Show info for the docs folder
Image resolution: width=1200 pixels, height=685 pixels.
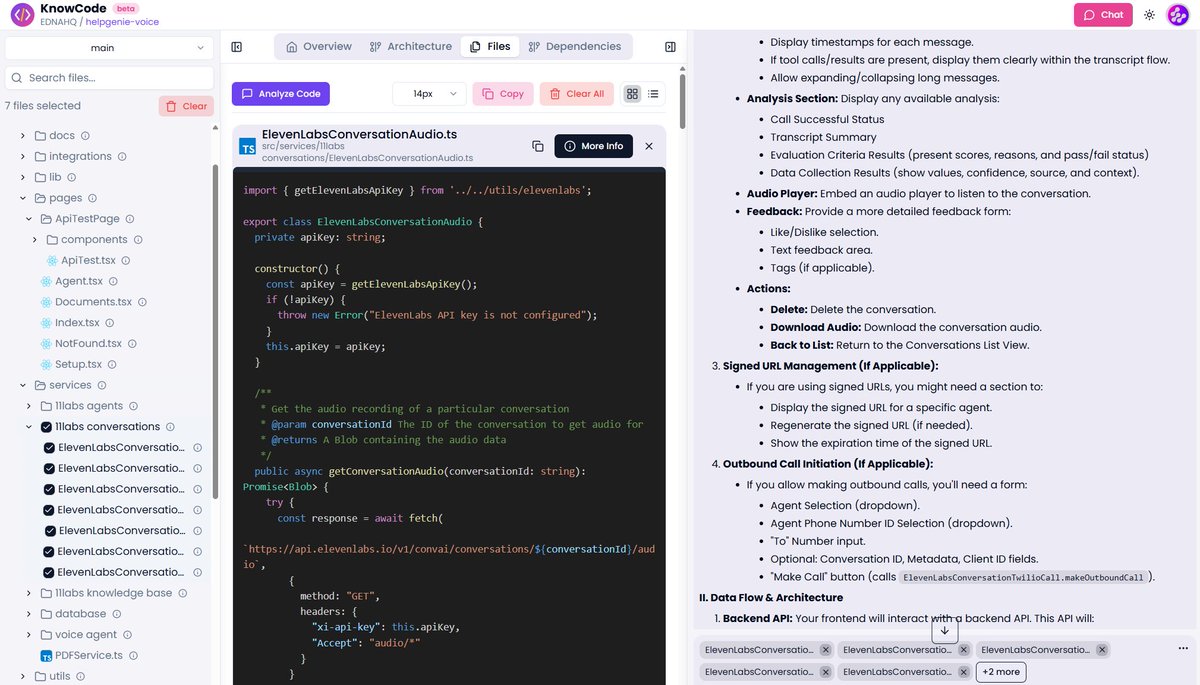coord(85,136)
